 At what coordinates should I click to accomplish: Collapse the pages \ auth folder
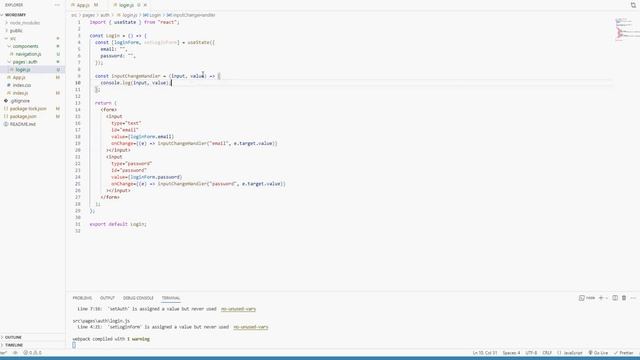tap(24, 62)
